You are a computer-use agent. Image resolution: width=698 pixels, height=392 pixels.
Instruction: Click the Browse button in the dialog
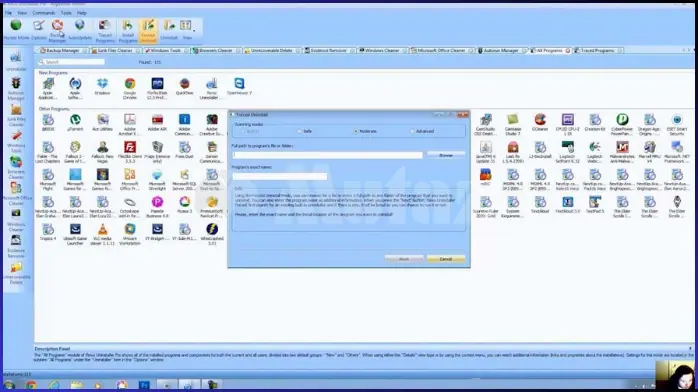coord(446,155)
